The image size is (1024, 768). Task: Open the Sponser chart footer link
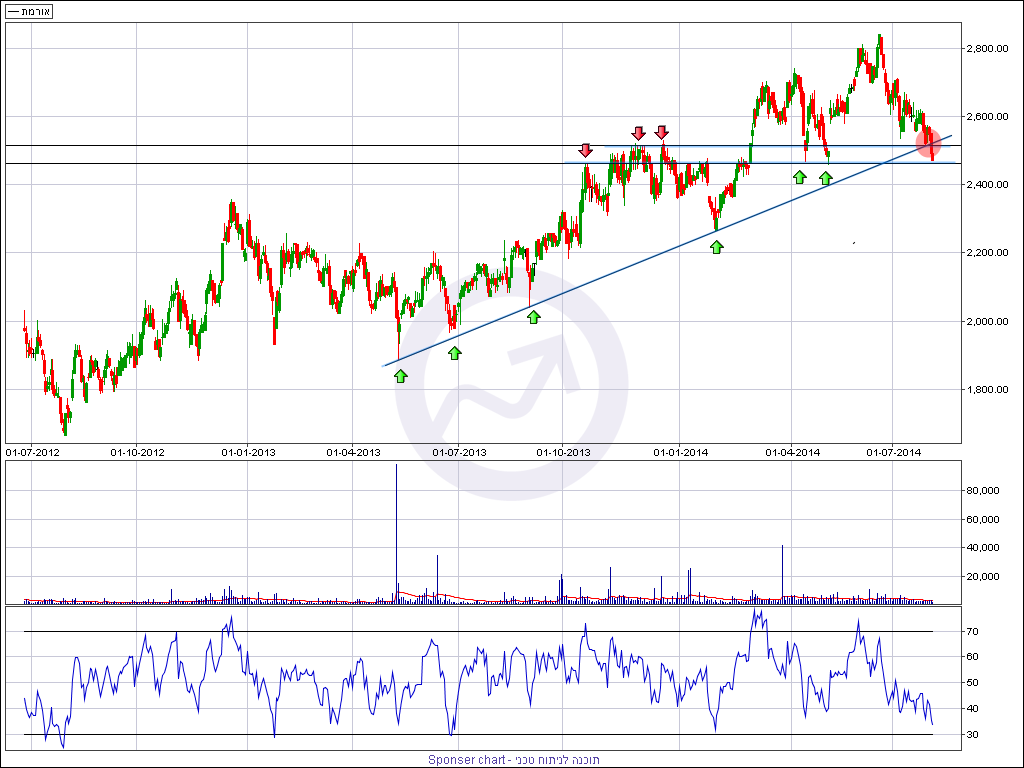click(x=513, y=760)
